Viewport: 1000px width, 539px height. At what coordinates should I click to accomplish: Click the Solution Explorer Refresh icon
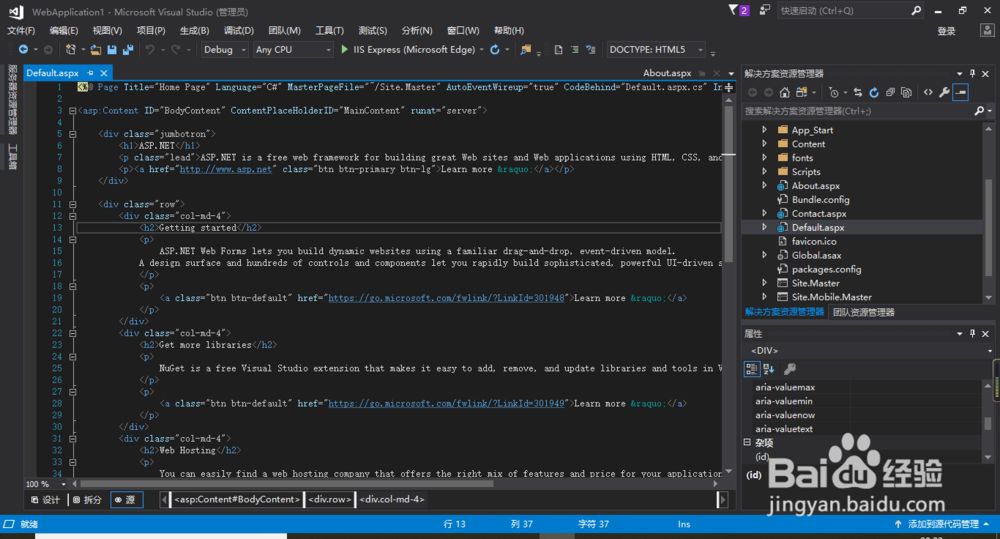click(874, 92)
